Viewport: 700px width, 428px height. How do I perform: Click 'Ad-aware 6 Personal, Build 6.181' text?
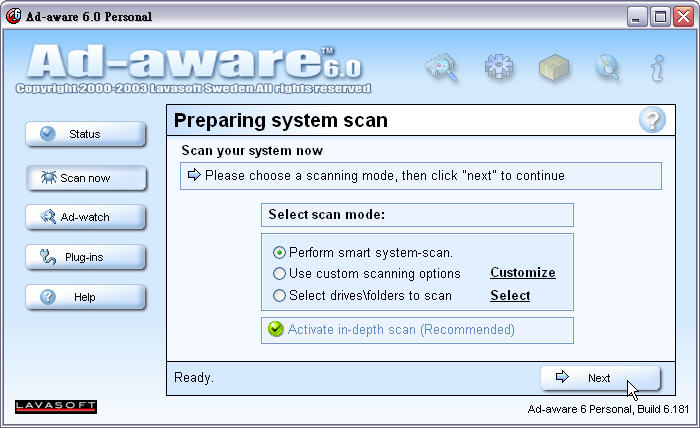[608, 409]
